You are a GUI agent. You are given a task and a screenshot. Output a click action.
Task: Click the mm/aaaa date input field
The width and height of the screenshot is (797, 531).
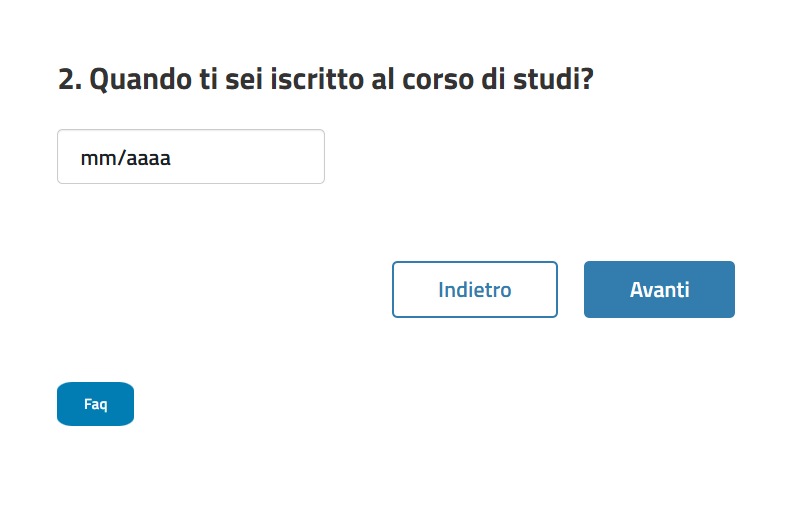click(190, 157)
